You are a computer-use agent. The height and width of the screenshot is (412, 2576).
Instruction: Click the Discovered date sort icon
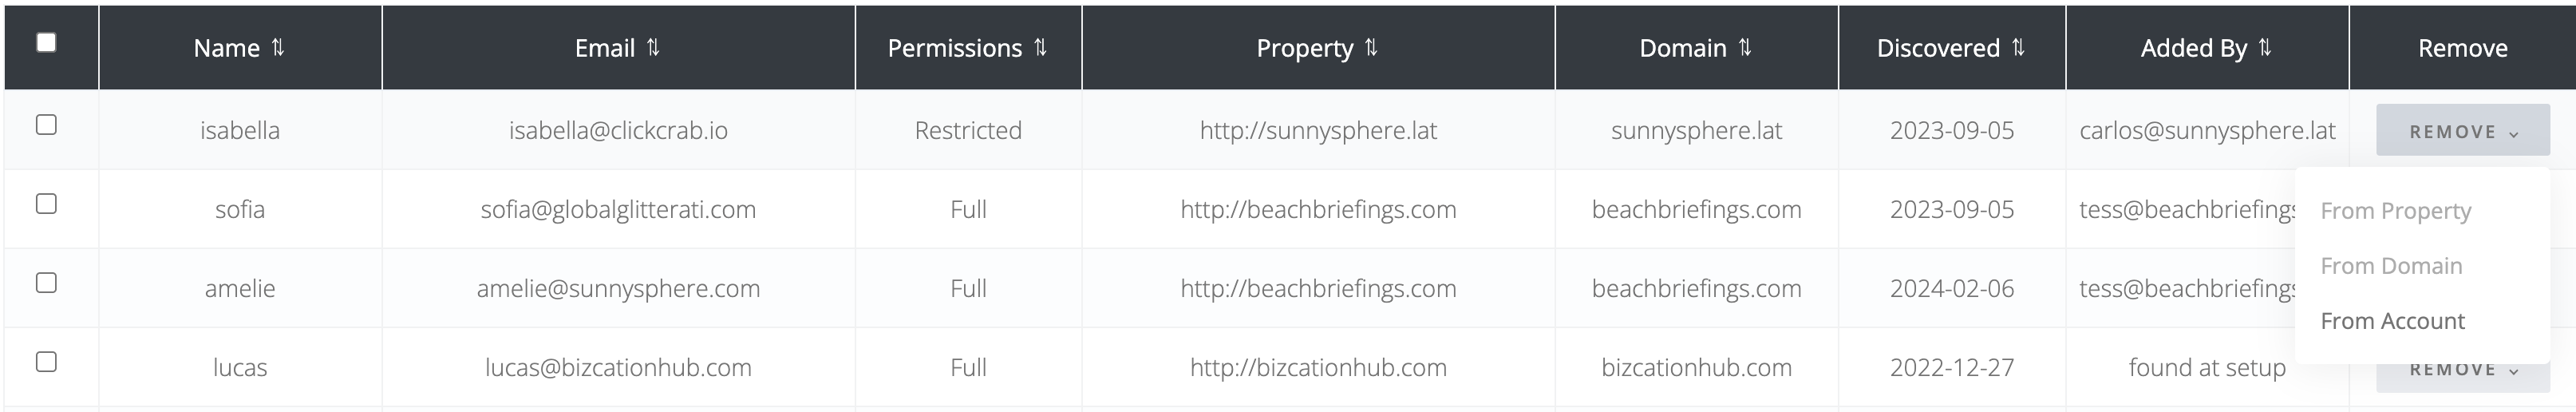click(x=2018, y=48)
